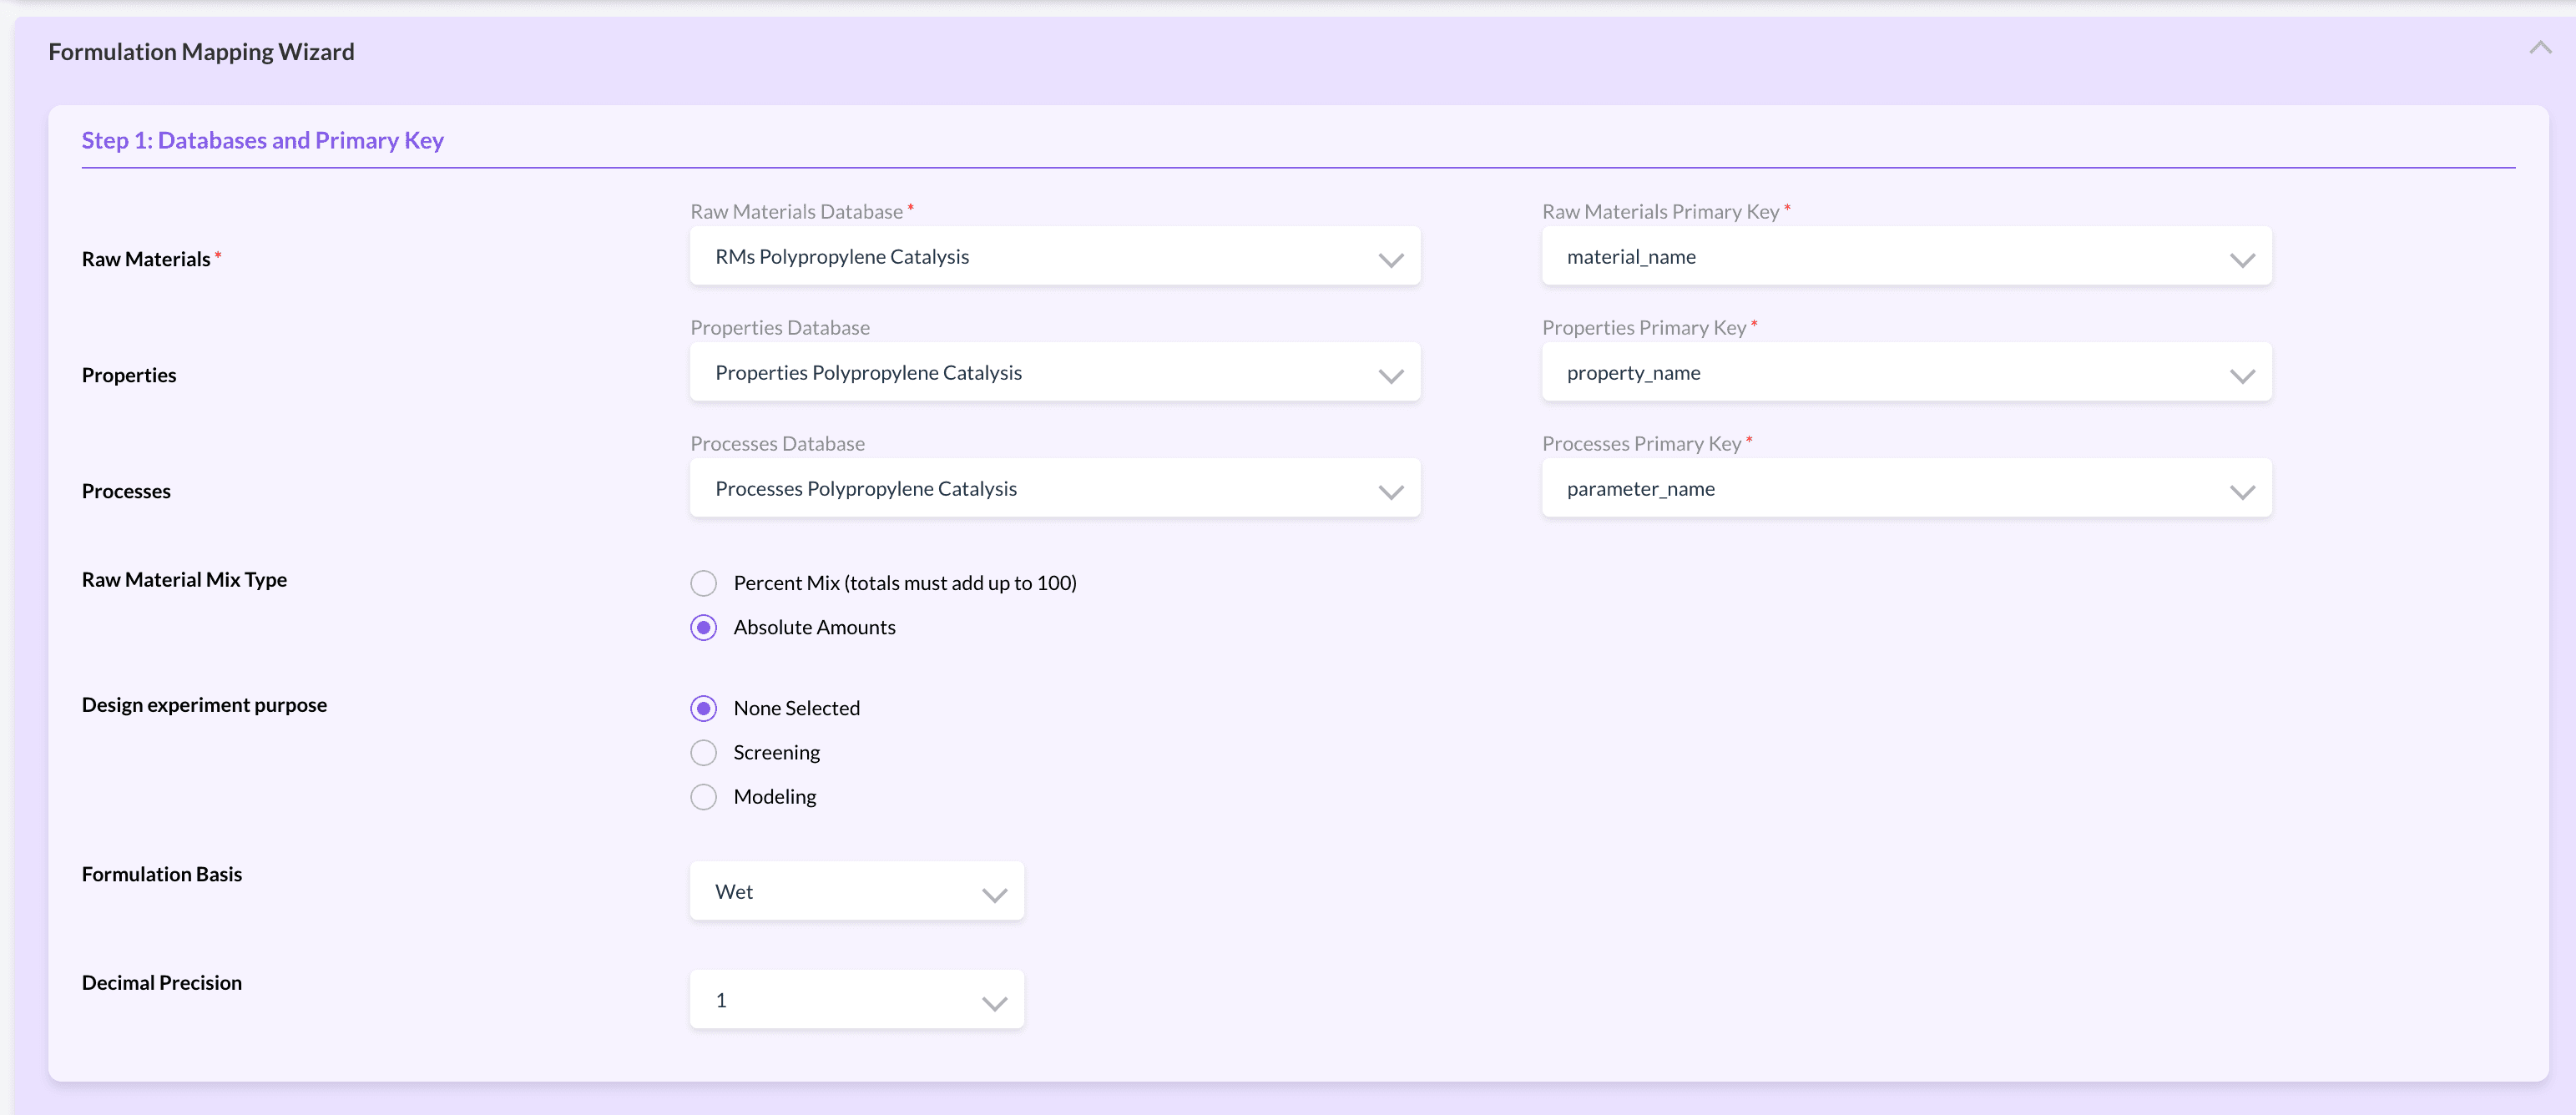2576x1115 pixels.
Task: Open Raw Materials Database dropdown
Action: pos(1054,257)
